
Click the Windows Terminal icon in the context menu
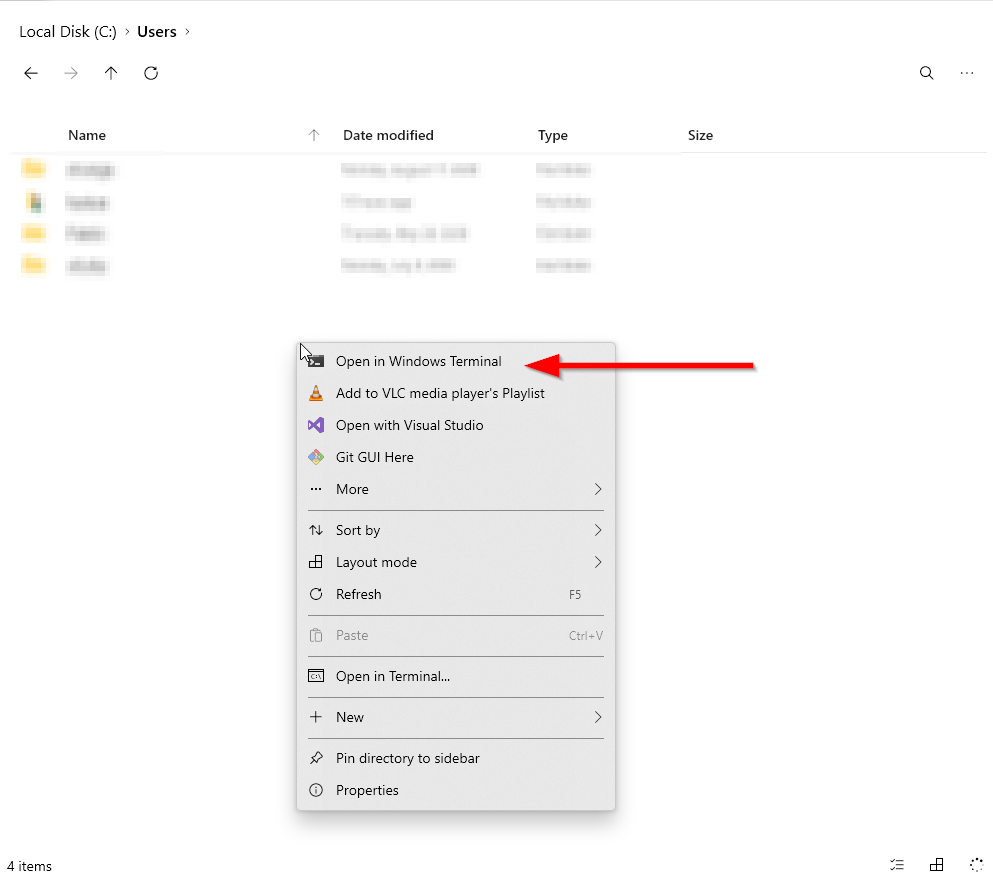pos(318,361)
